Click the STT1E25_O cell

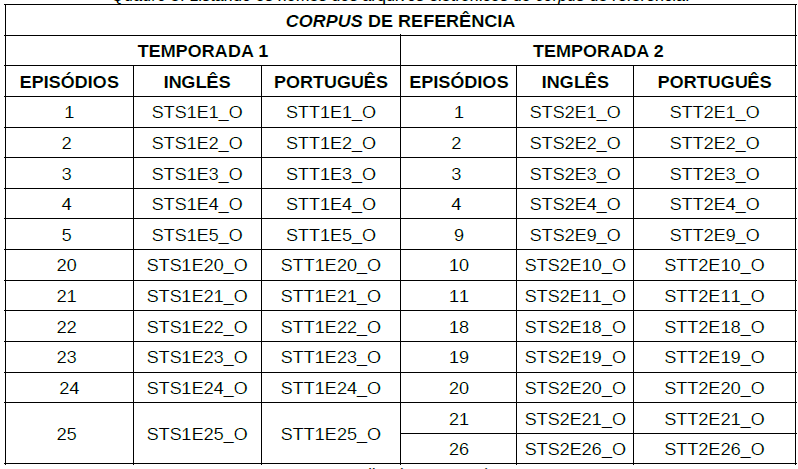(330, 434)
